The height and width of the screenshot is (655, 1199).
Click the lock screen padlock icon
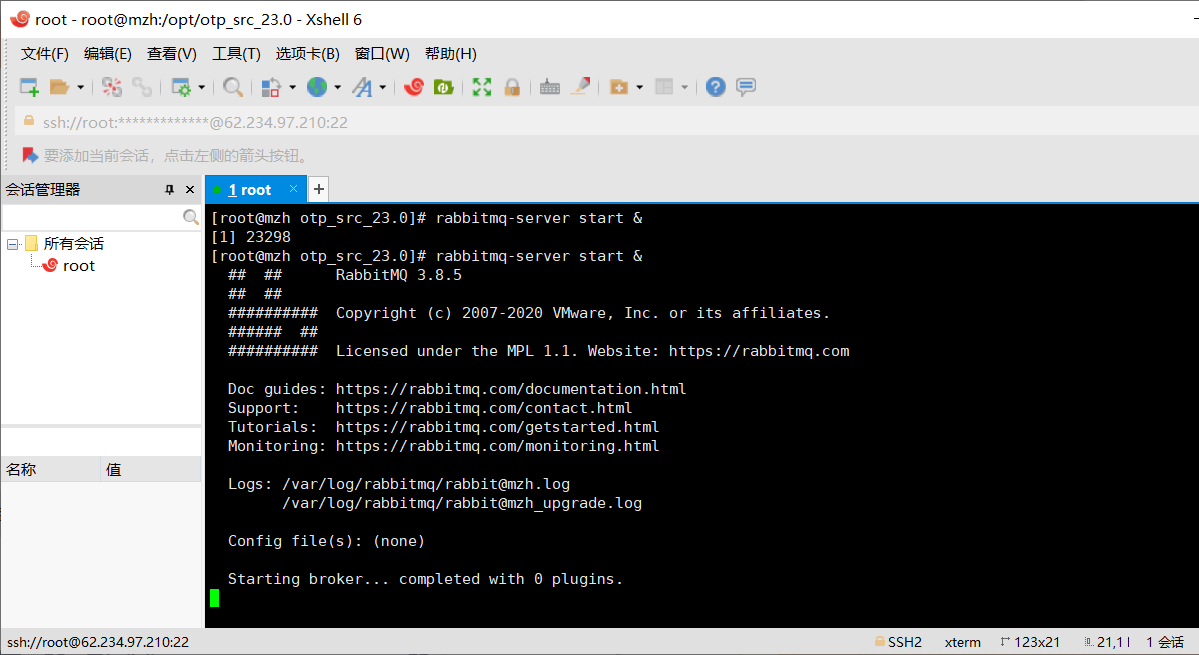tap(512, 87)
